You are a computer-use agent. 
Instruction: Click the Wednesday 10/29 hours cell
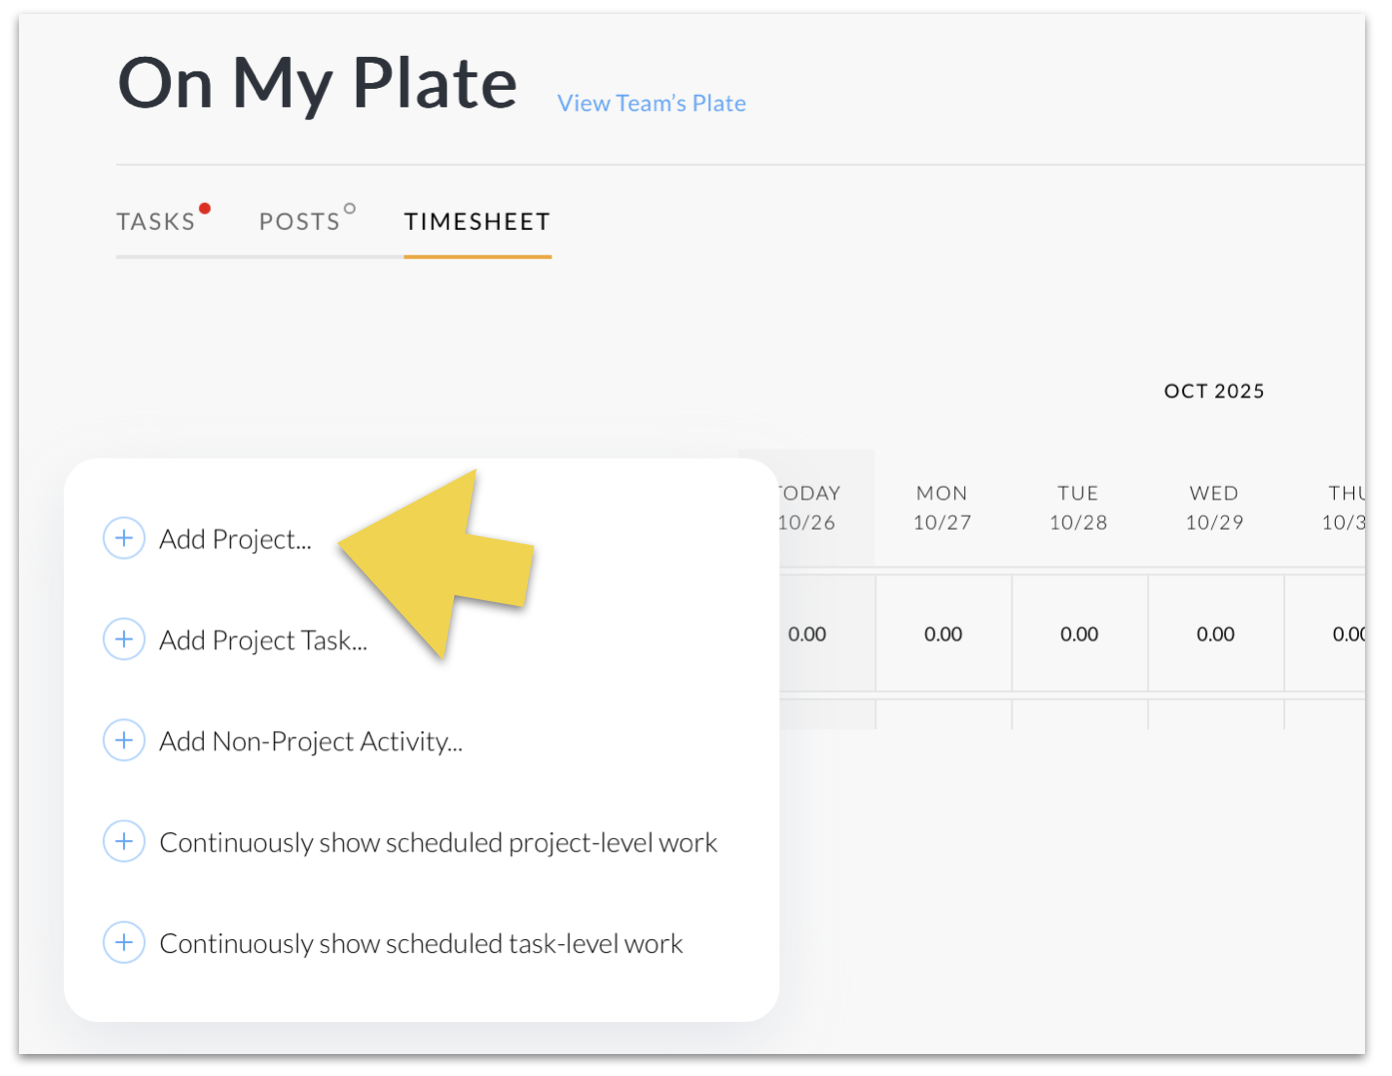pyautogui.click(x=1215, y=634)
